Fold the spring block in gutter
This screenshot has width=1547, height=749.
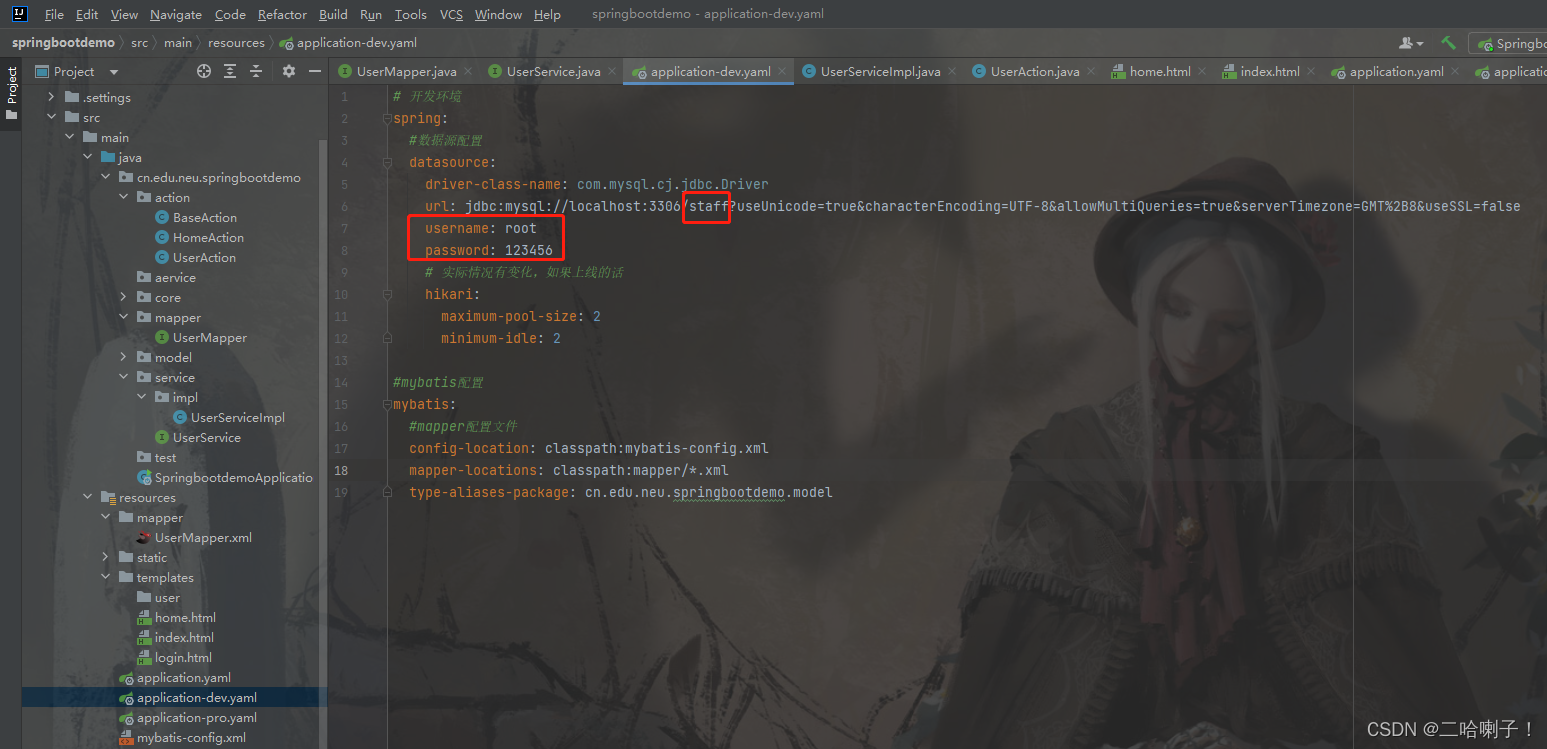[x=388, y=118]
